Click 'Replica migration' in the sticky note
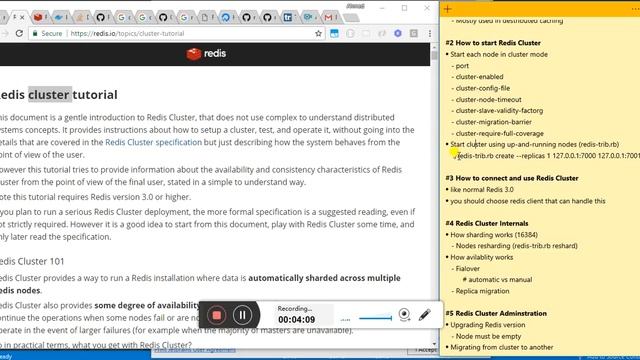 (x=482, y=291)
